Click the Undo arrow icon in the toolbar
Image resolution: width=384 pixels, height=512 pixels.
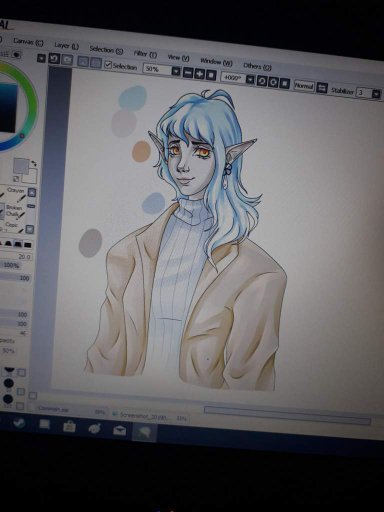[x=54, y=59]
